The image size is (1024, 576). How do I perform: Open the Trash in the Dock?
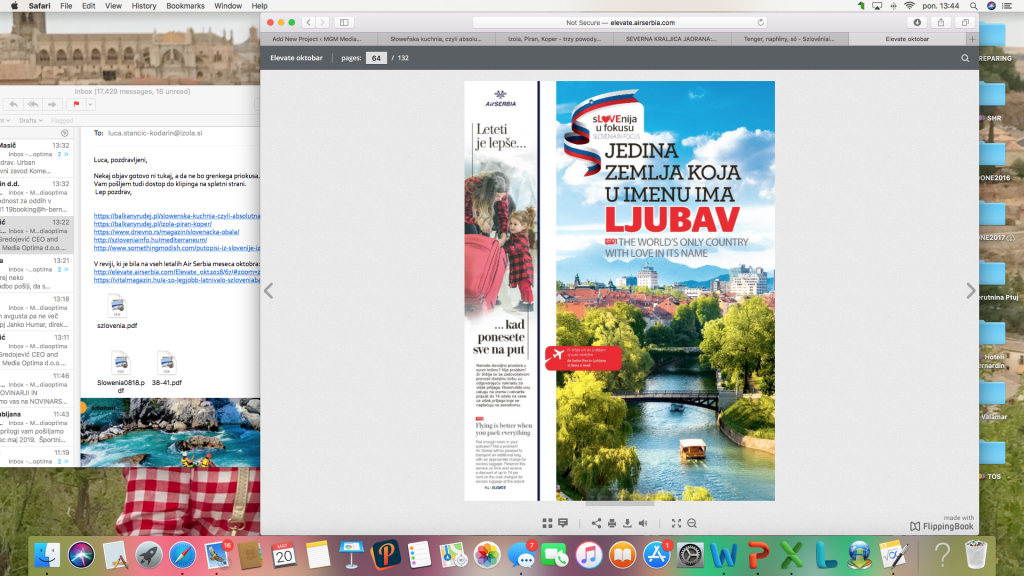pos(976,556)
